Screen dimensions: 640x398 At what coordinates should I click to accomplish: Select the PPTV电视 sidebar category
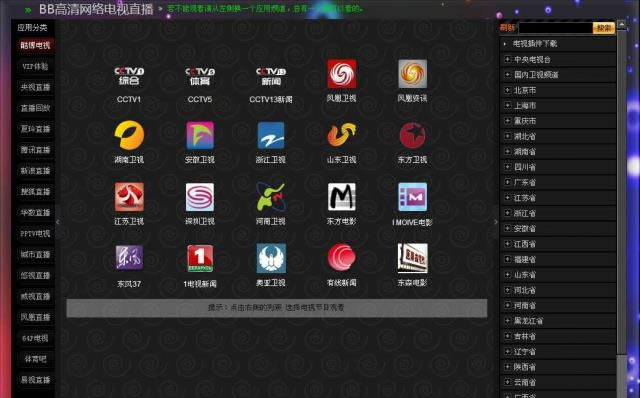[x=36, y=233]
